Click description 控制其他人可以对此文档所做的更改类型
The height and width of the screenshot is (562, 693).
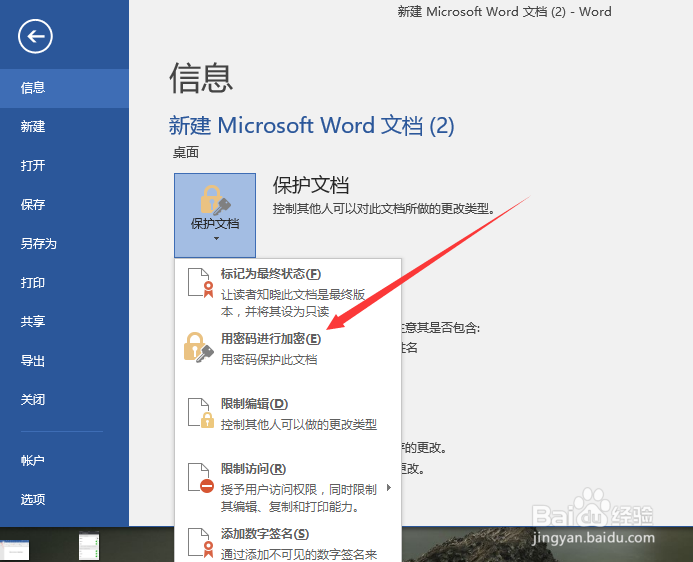point(384,209)
